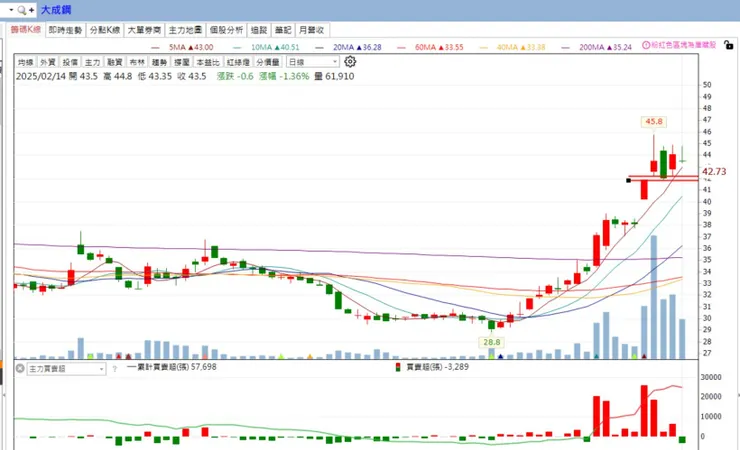Select the first red K線 tab
The width and height of the screenshot is (740, 450).
tap(26, 29)
